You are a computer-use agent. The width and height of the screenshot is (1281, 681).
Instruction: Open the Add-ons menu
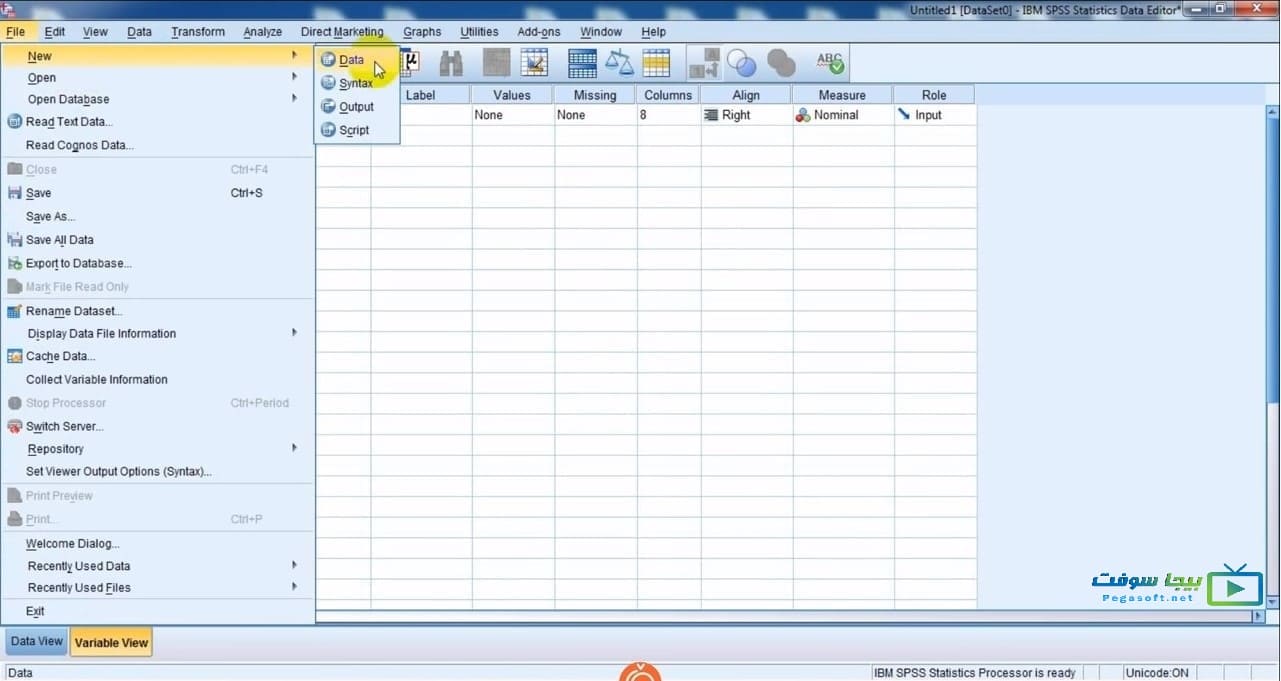coord(539,32)
